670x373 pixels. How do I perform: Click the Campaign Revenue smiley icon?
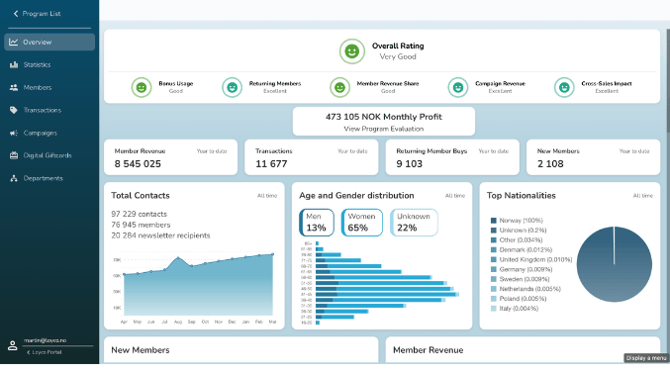point(458,88)
